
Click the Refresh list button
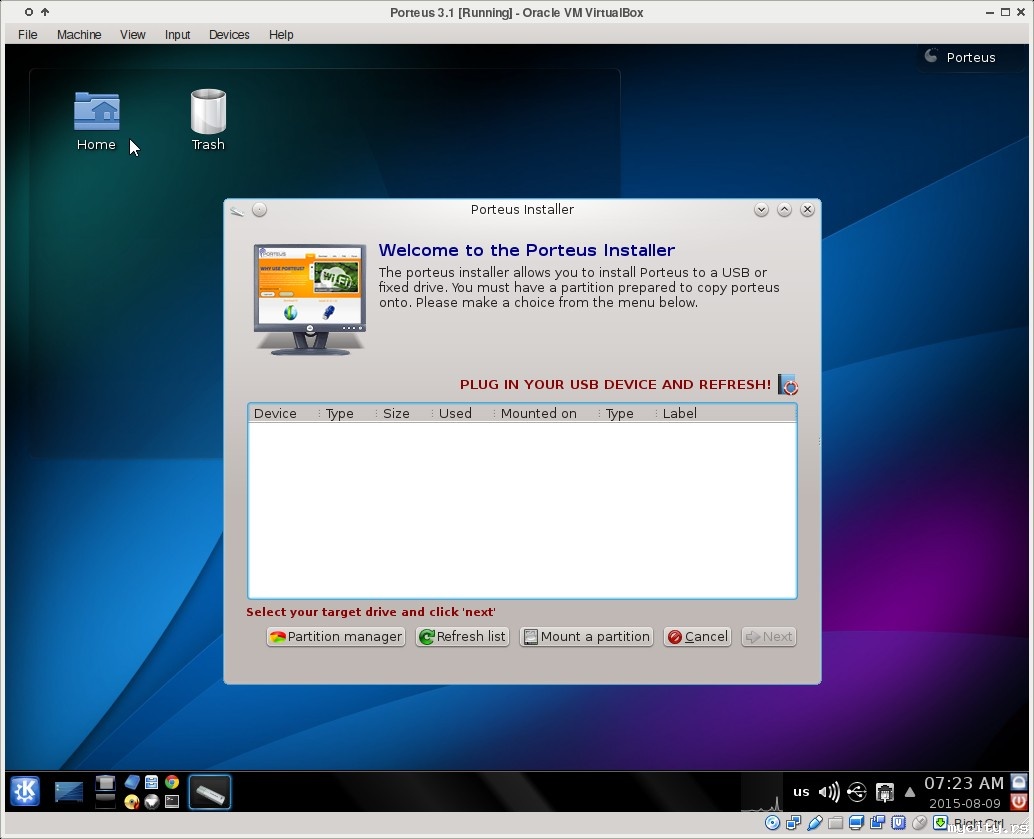pos(462,637)
